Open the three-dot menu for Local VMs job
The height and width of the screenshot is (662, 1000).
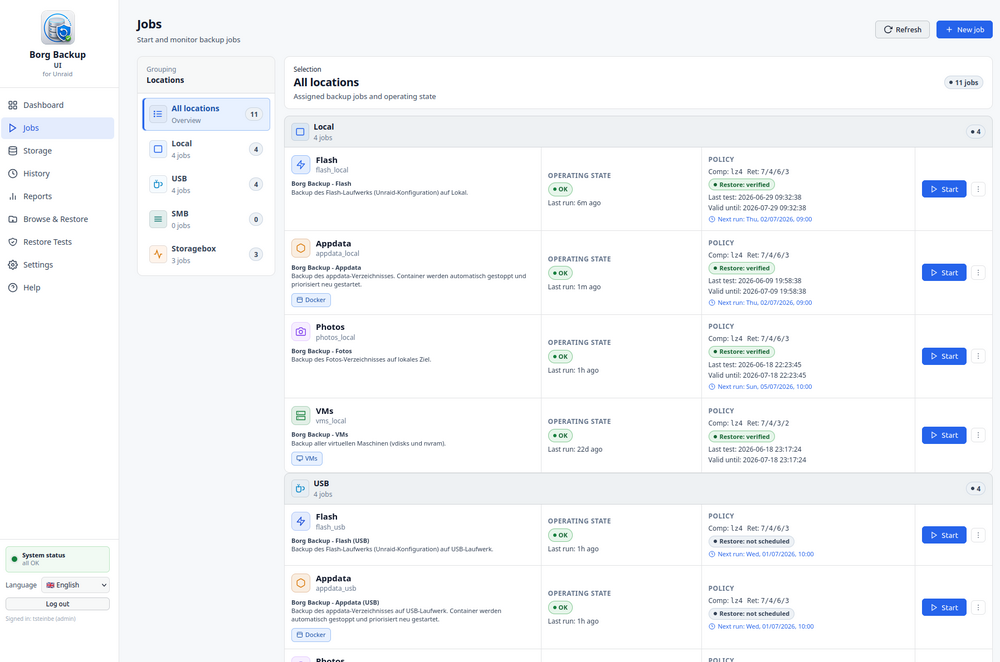978,435
